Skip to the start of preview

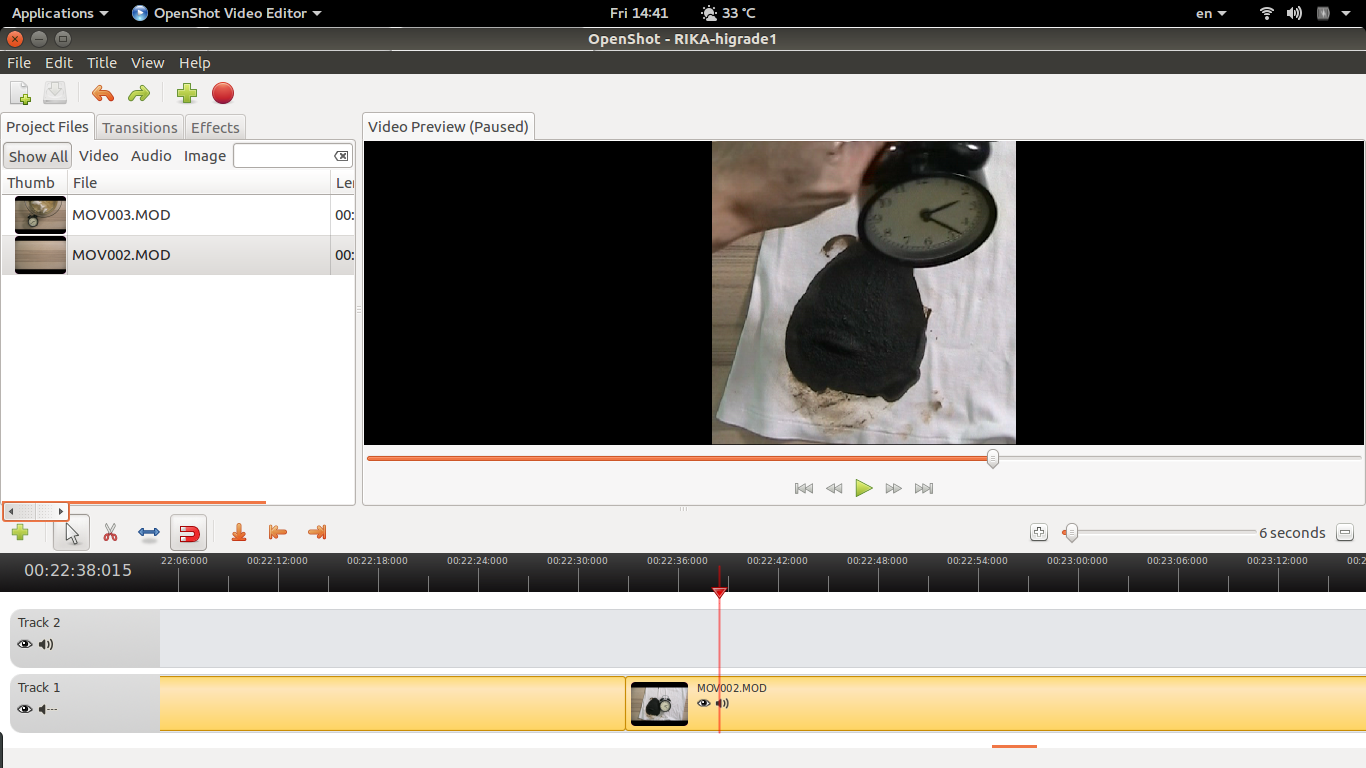[x=803, y=489]
